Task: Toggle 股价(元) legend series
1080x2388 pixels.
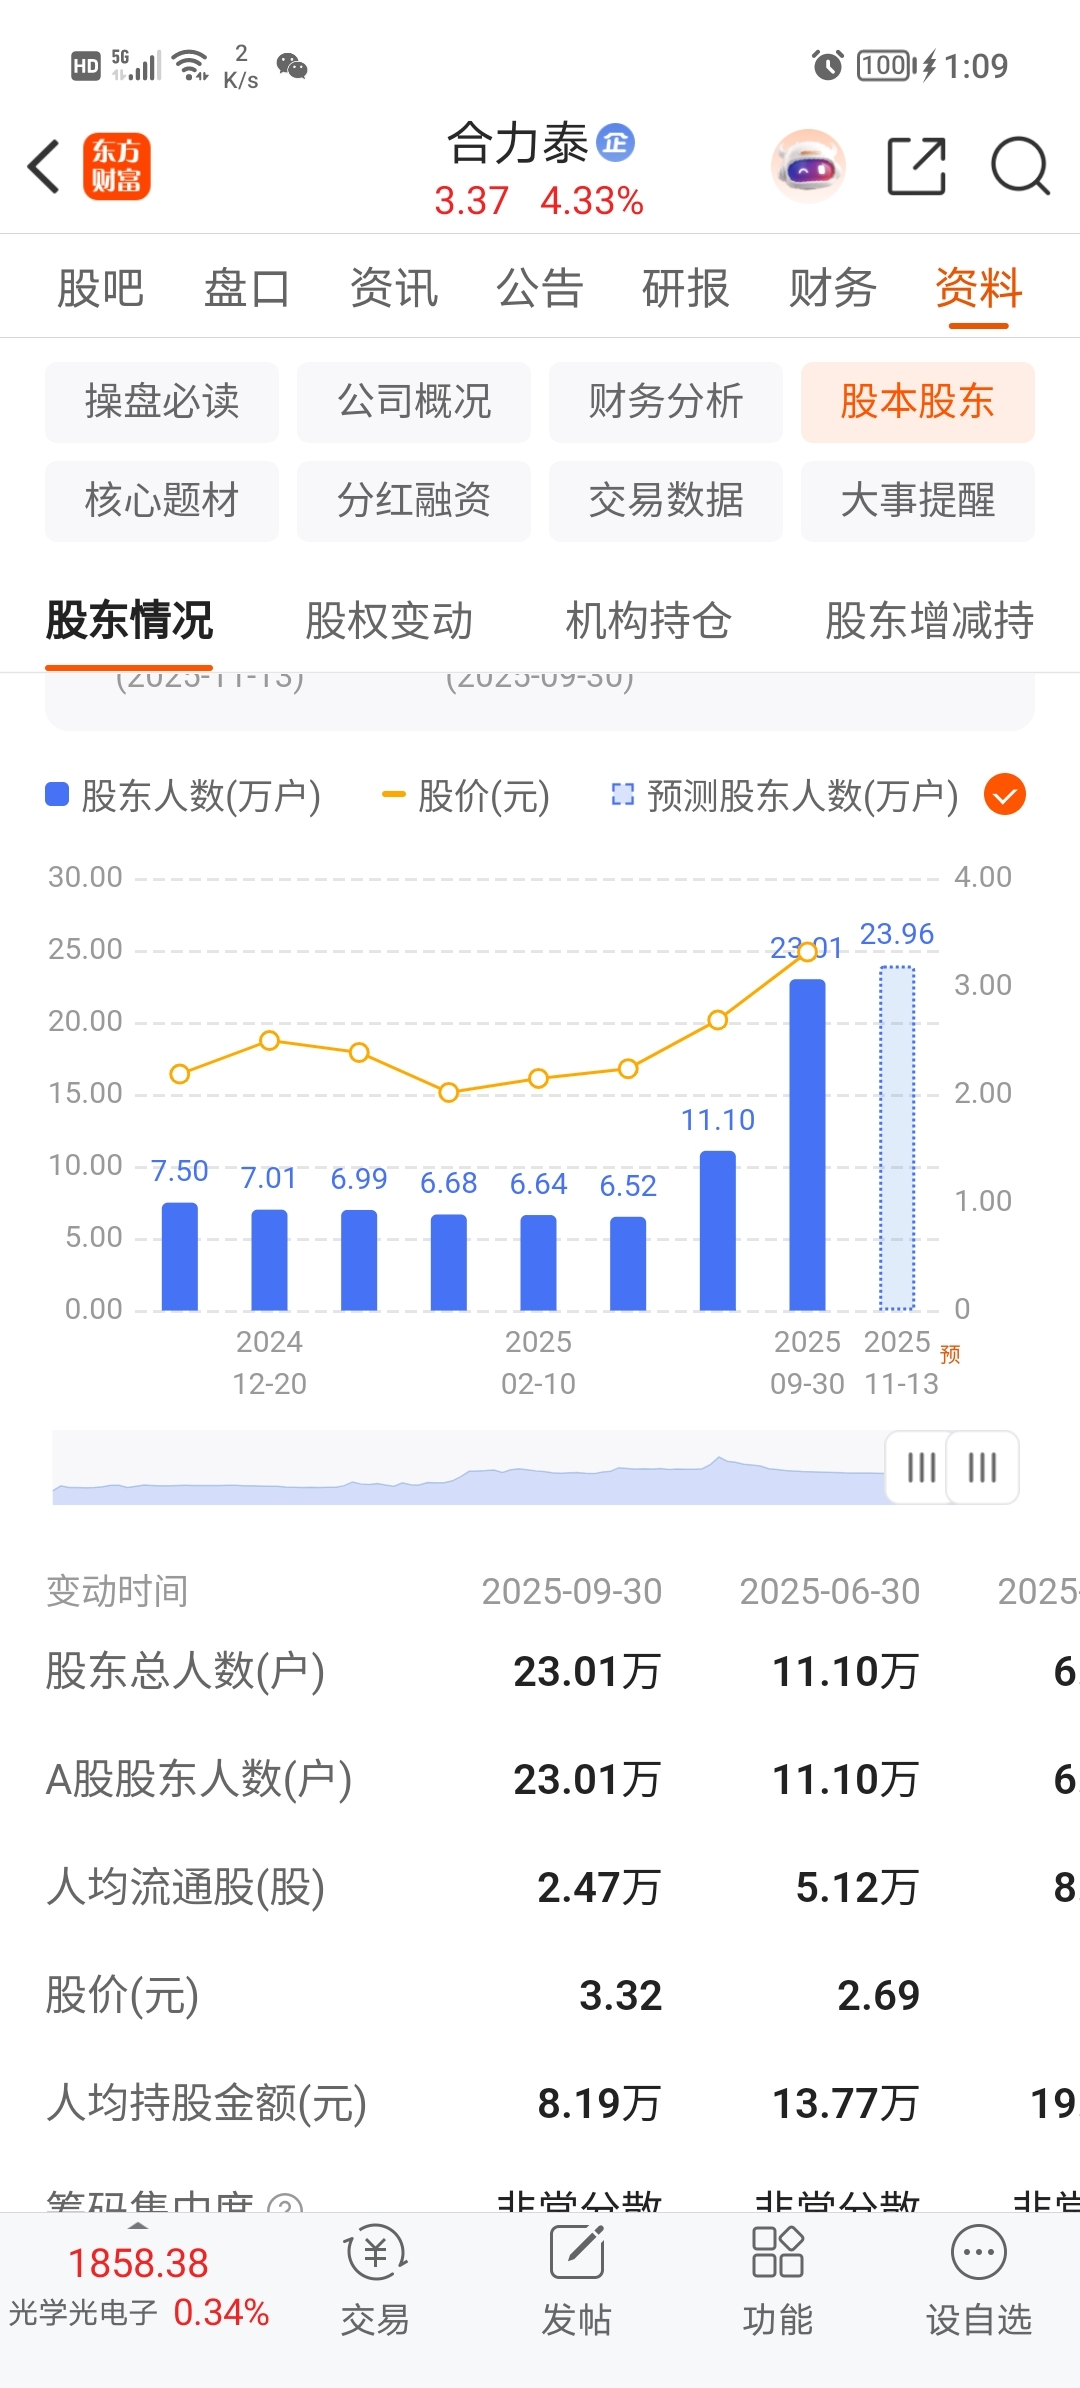Action: tap(466, 796)
